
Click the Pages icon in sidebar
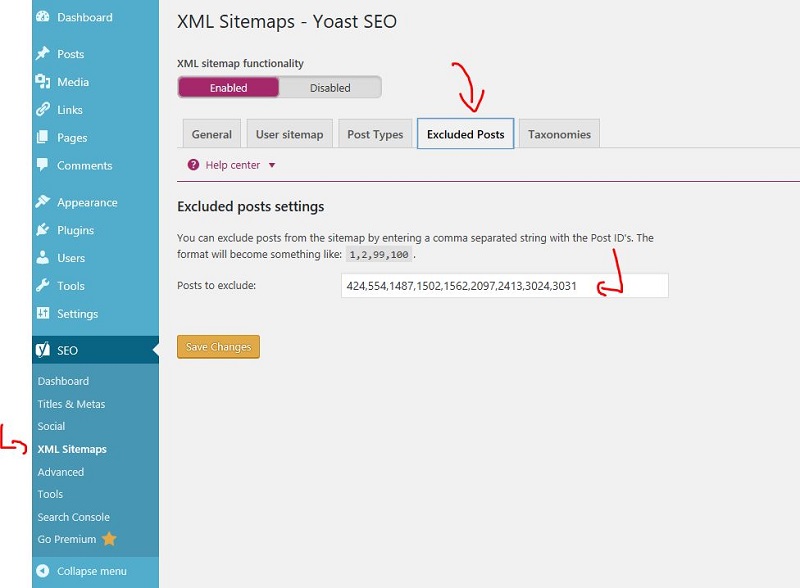(43, 137)
